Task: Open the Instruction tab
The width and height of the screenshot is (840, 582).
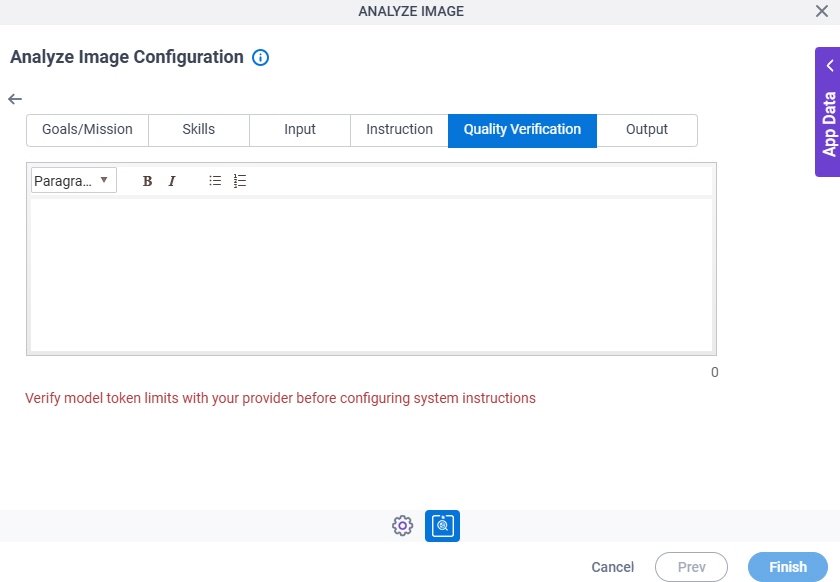Action: [399, 130]
